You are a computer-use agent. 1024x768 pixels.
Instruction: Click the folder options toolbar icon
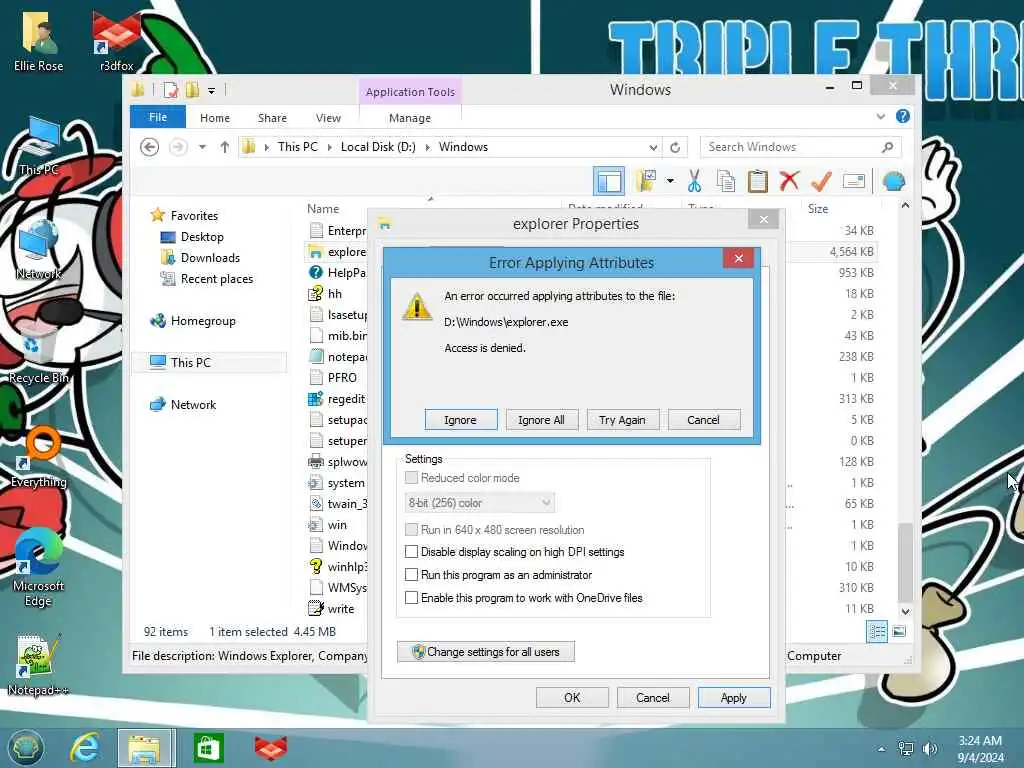click(646, 181)
